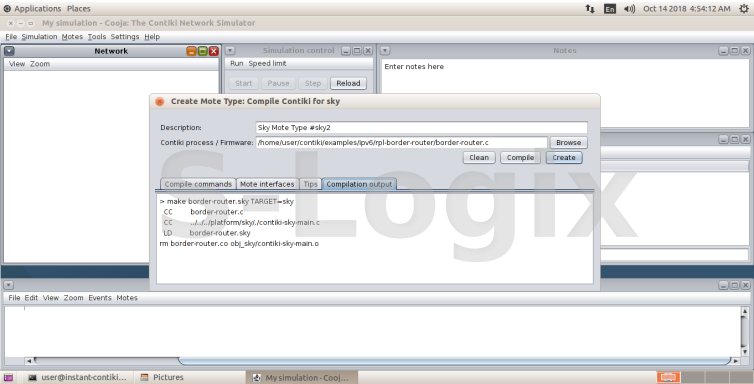Click the Compile button
Screen dimensions: 754x384
point(520,157)
